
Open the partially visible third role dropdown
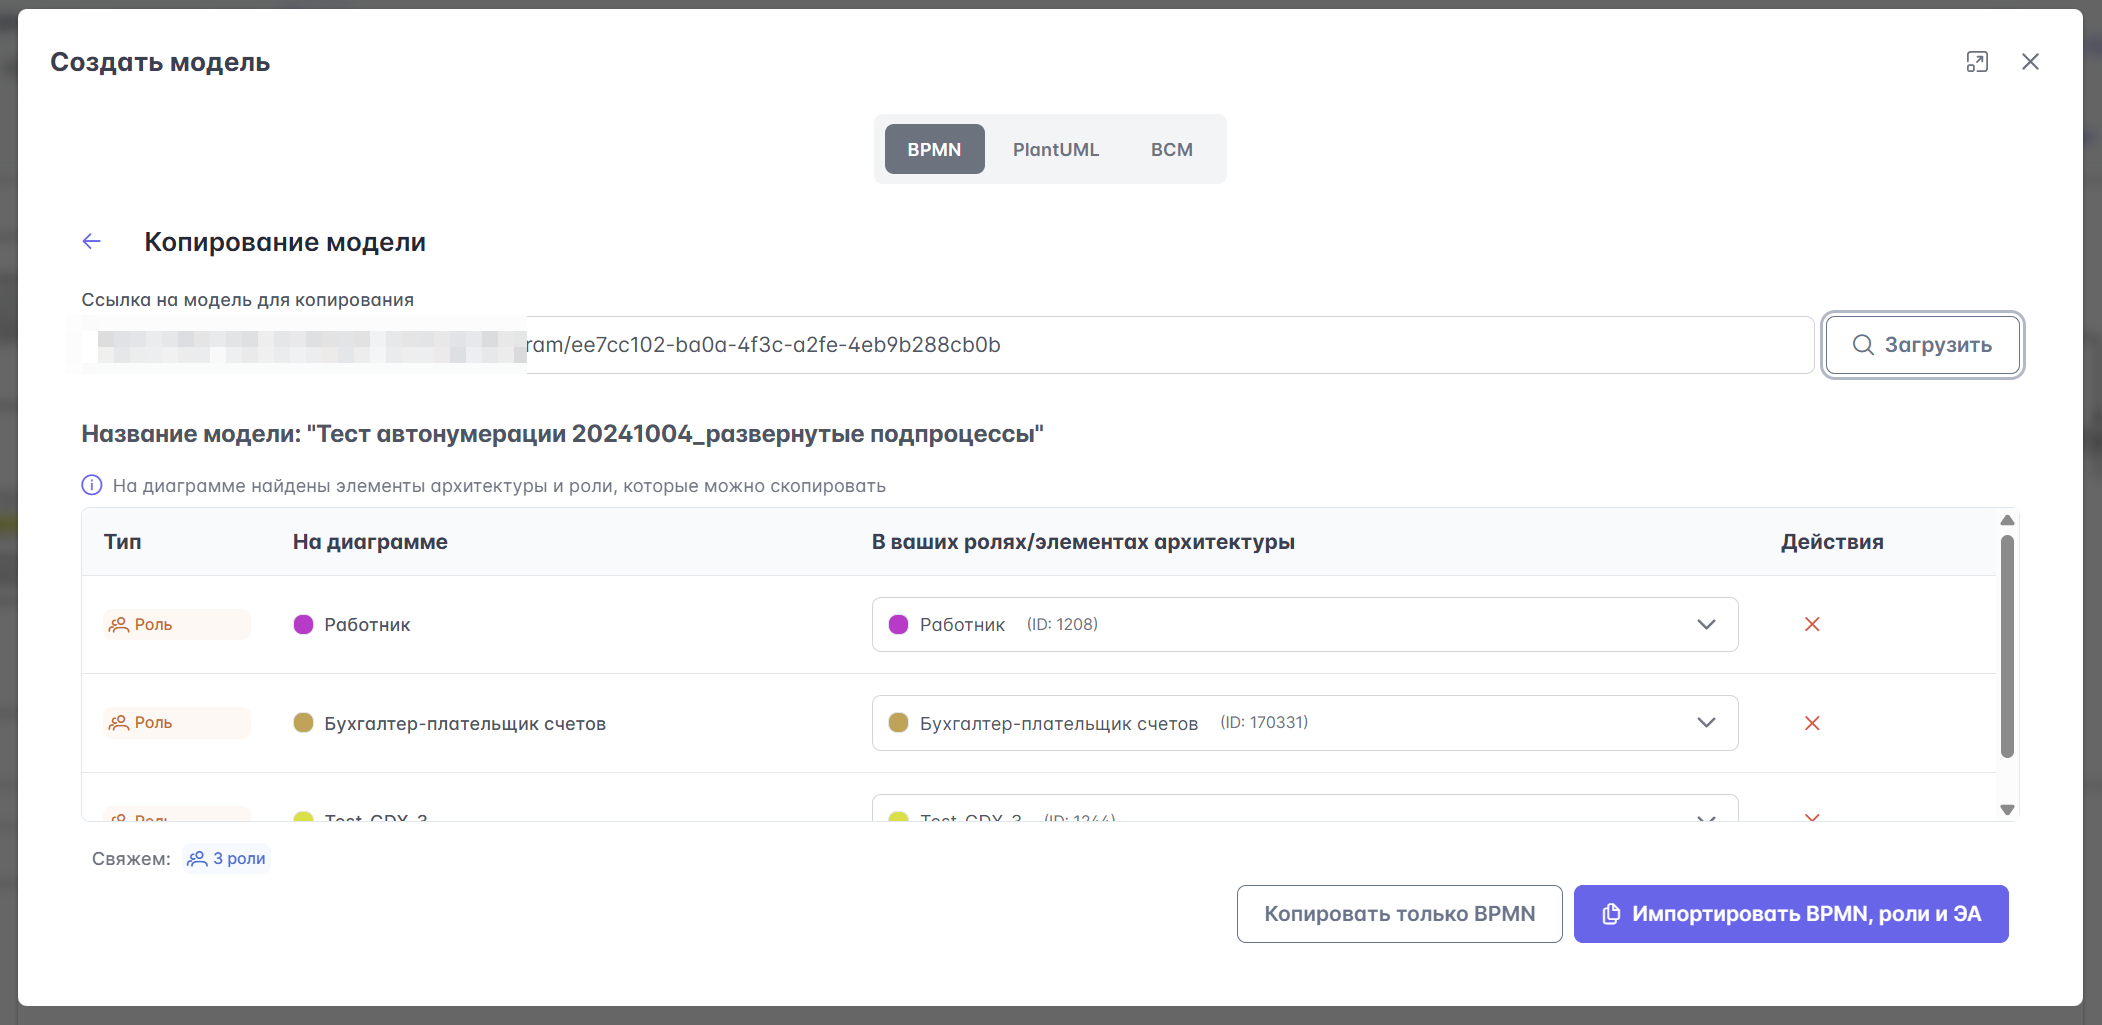point(1305,809)
